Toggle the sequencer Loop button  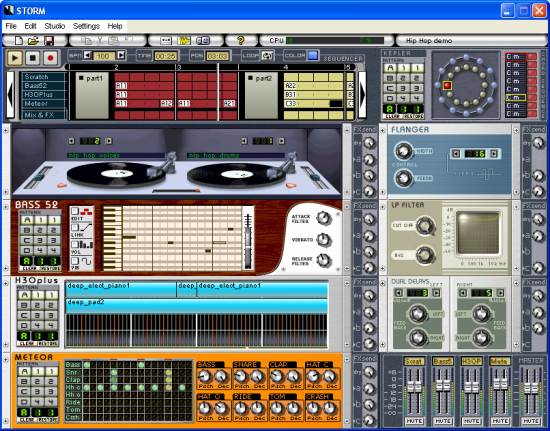(x=267, y=56)
